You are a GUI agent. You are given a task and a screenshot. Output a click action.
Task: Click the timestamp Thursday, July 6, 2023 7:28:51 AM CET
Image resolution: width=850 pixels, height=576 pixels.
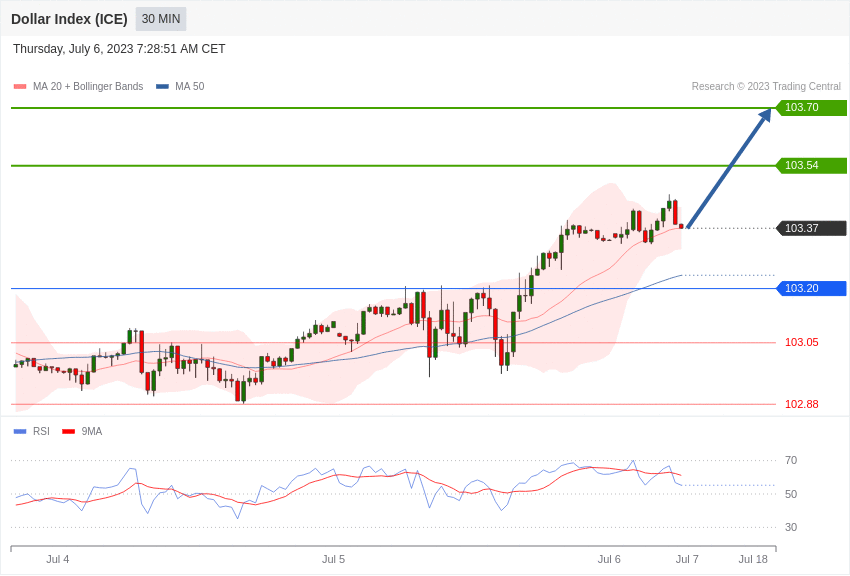[119, 49]
